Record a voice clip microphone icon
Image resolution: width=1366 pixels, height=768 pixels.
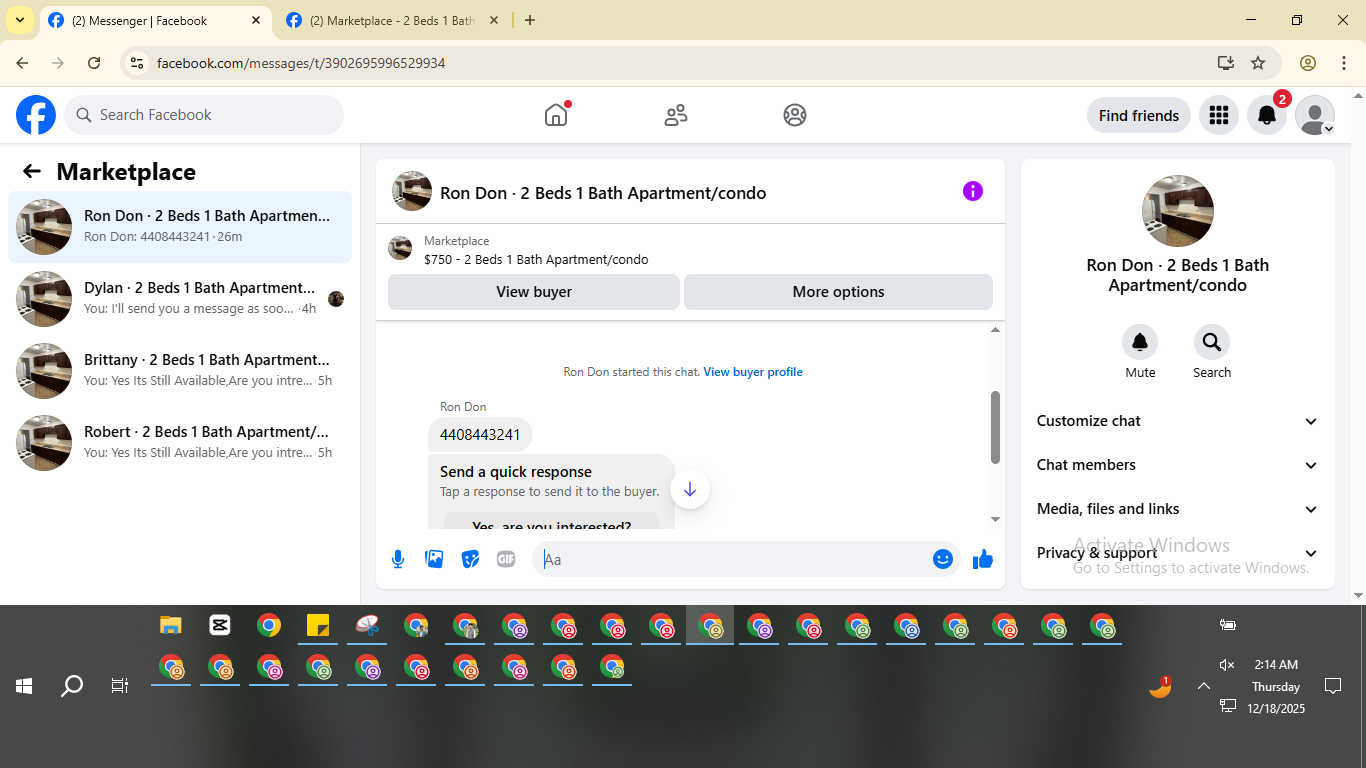pyautogui.click(x=398, y=559)
